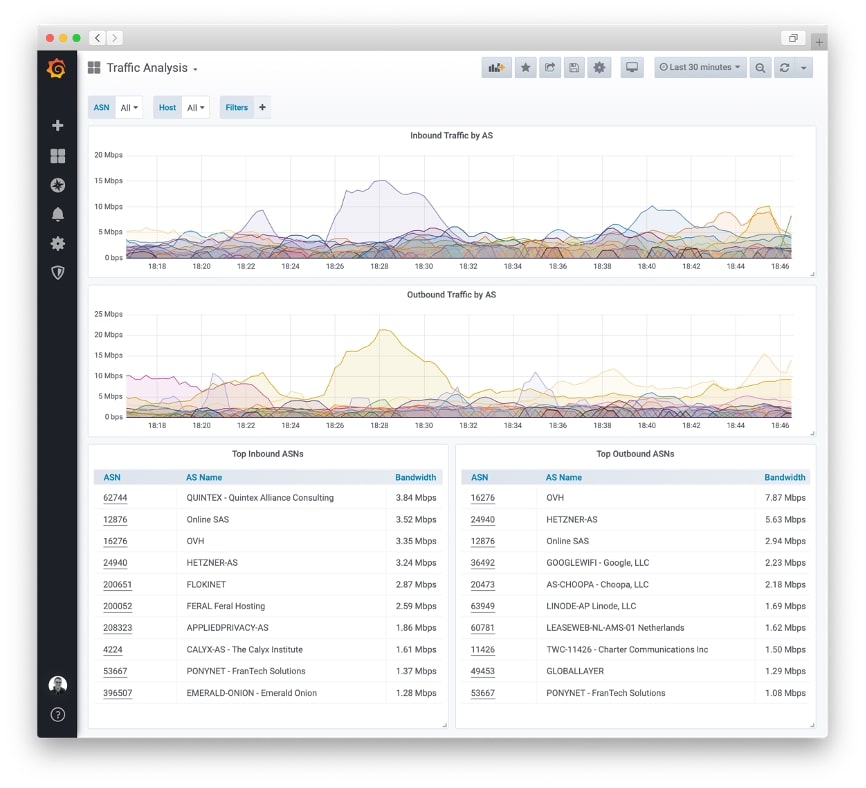Open inbound ASN 4224 link
The width and height of the screenshot is (866, 788).
(x=113, y=649)
